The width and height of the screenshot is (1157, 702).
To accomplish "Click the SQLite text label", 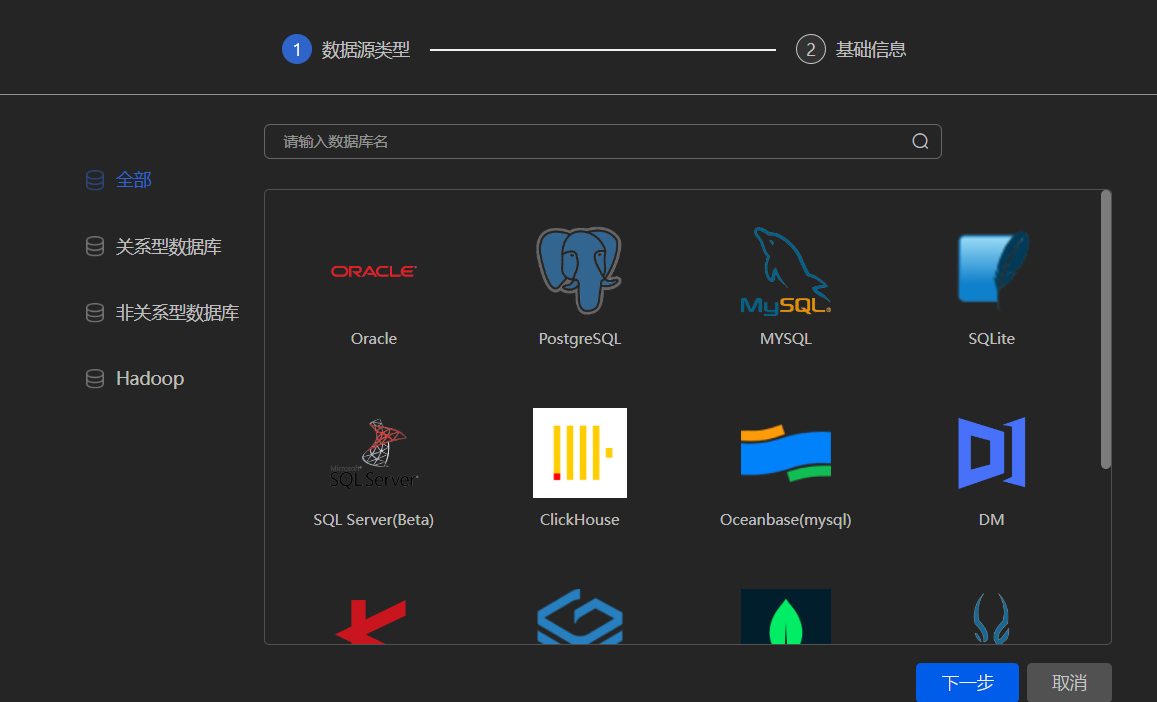I will point(992,339).
